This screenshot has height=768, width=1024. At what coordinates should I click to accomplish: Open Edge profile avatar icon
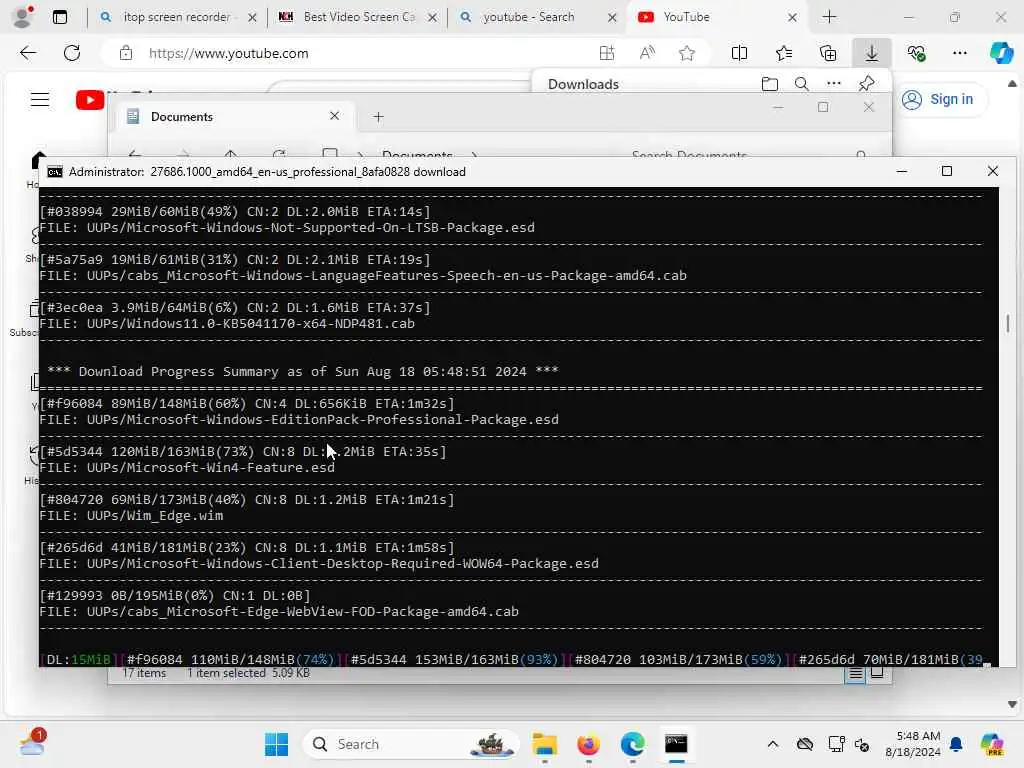tap(23, 17)
